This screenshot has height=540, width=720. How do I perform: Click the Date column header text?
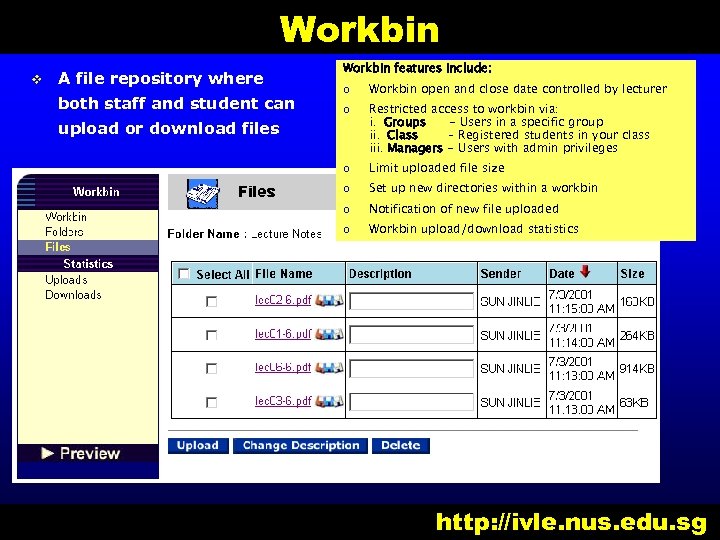[x=562, y=274]
